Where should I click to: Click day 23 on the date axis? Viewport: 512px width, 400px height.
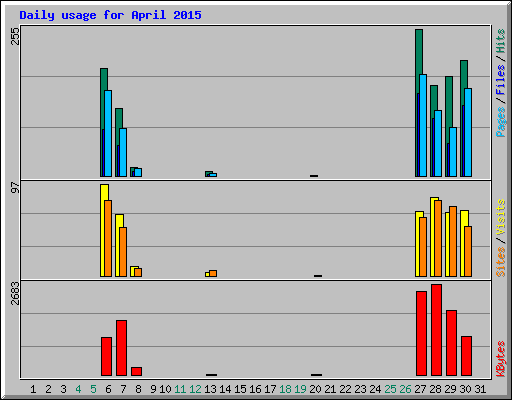(360, 389)
